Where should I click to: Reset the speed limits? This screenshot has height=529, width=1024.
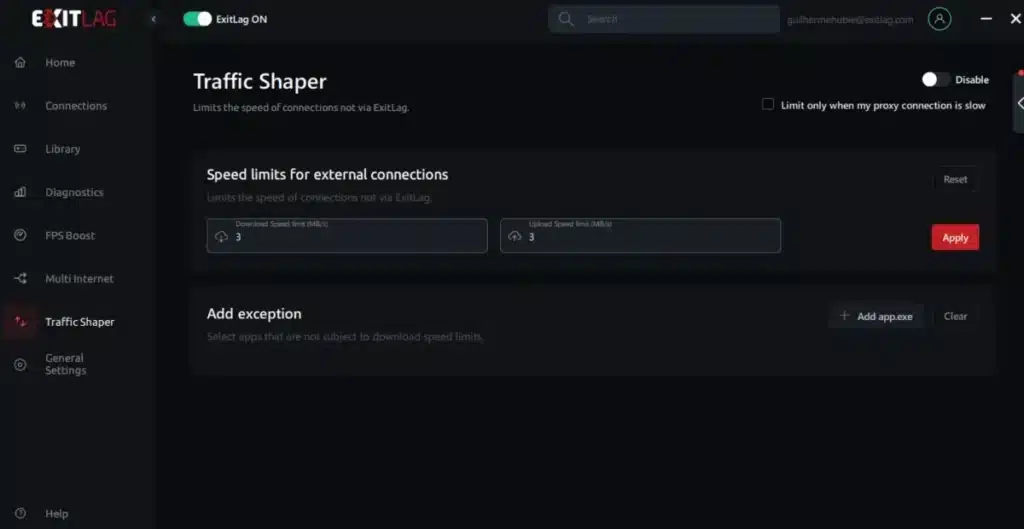point(955,180)
